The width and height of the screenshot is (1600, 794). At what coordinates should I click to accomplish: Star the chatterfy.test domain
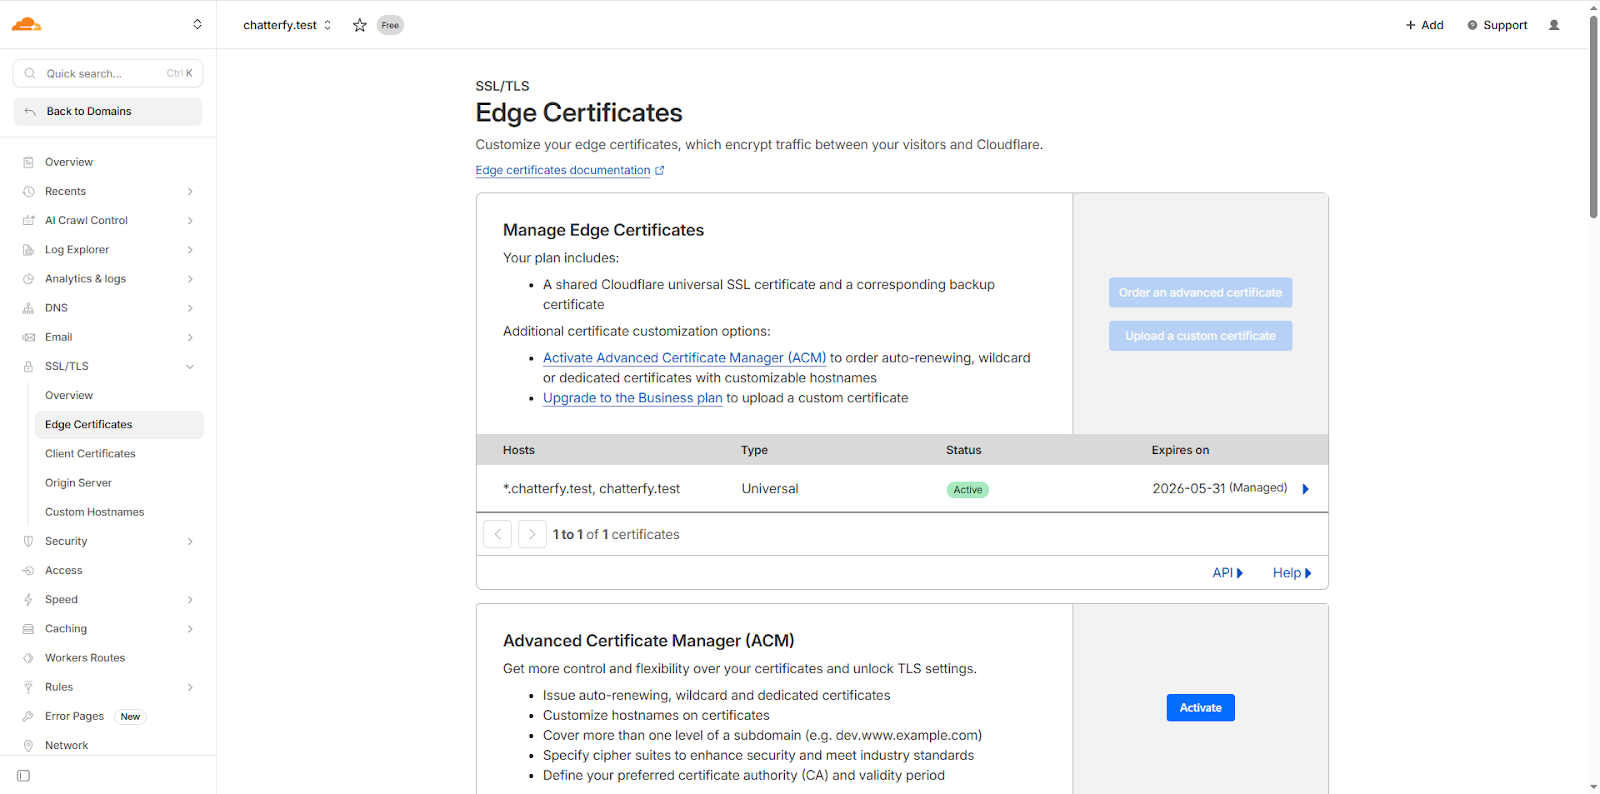(360, 25)
